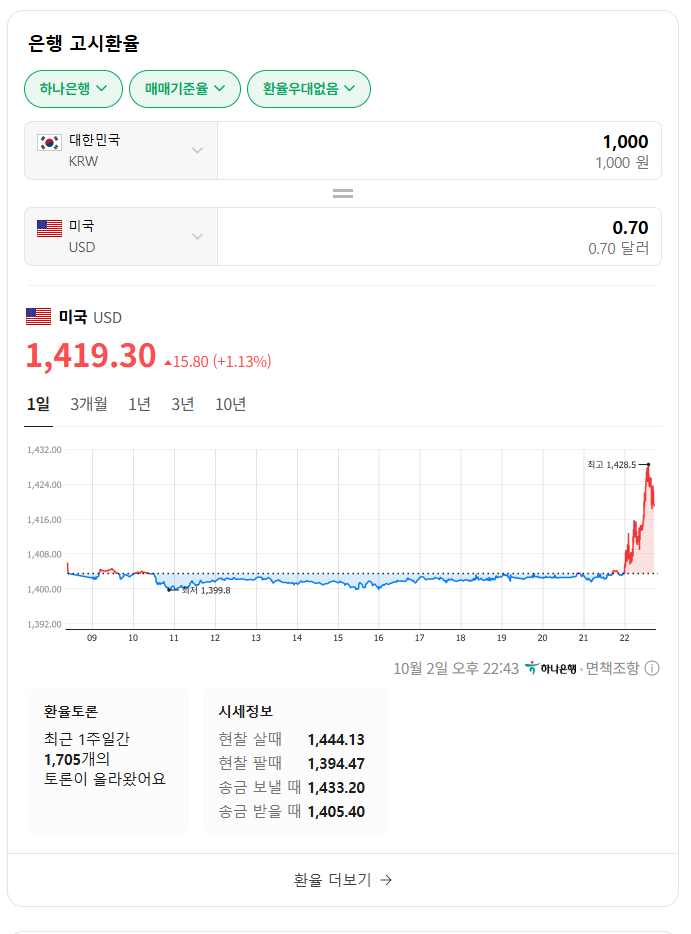Click the US flag beside 미국 USD heading

[x=38, y=317]
